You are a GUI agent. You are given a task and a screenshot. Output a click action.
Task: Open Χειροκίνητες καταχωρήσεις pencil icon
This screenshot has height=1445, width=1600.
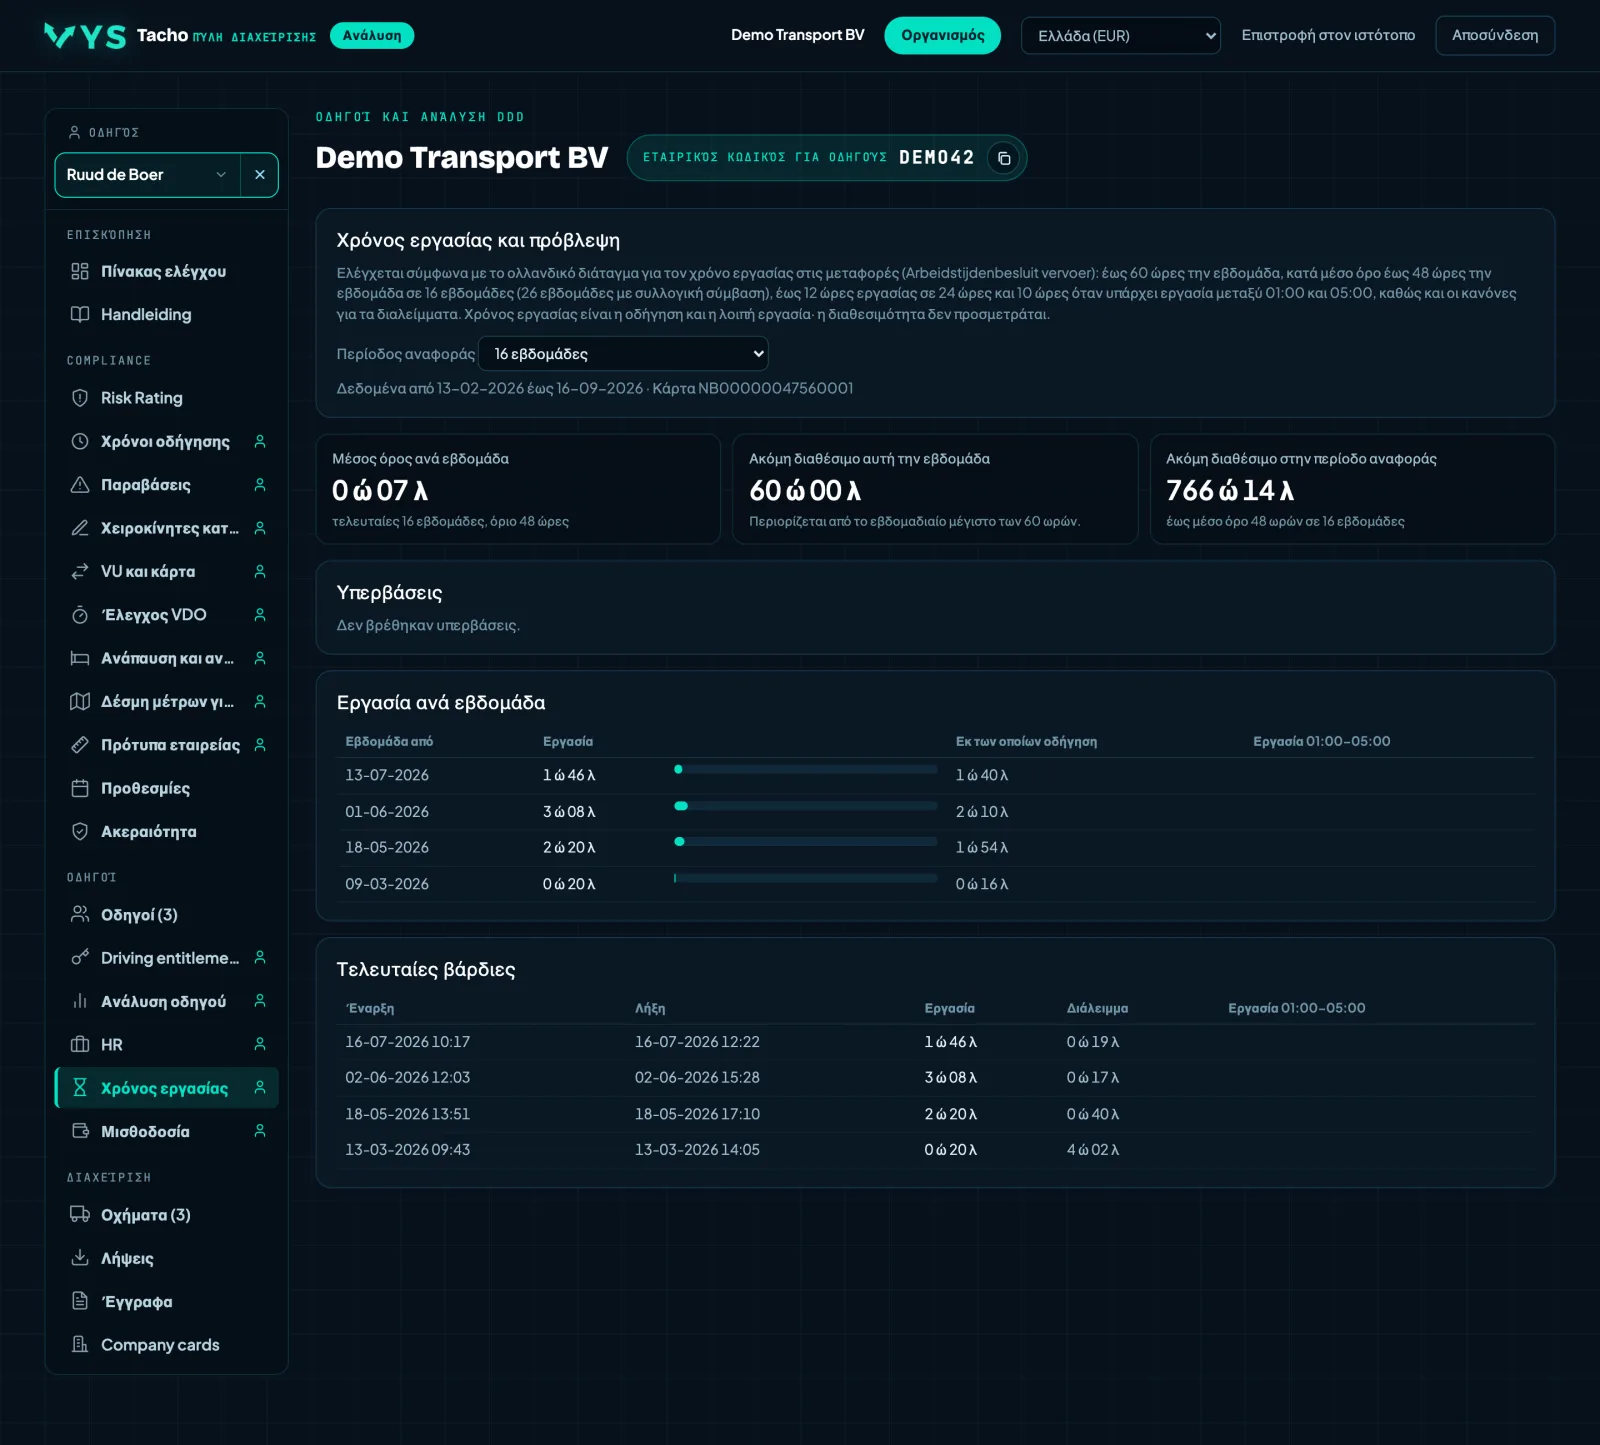80,528
